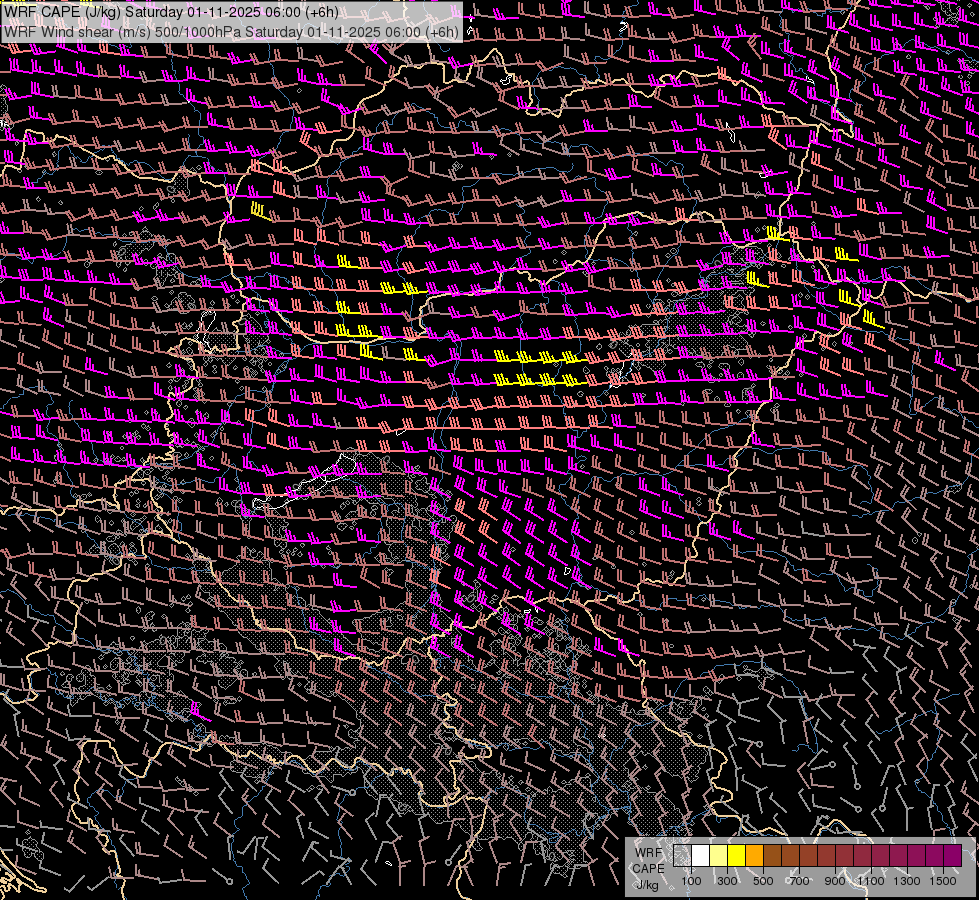This screenshot has width=979, height=900.
Task: Select the bright yellow CAPE legend swatch
Action: click(736, 855)
